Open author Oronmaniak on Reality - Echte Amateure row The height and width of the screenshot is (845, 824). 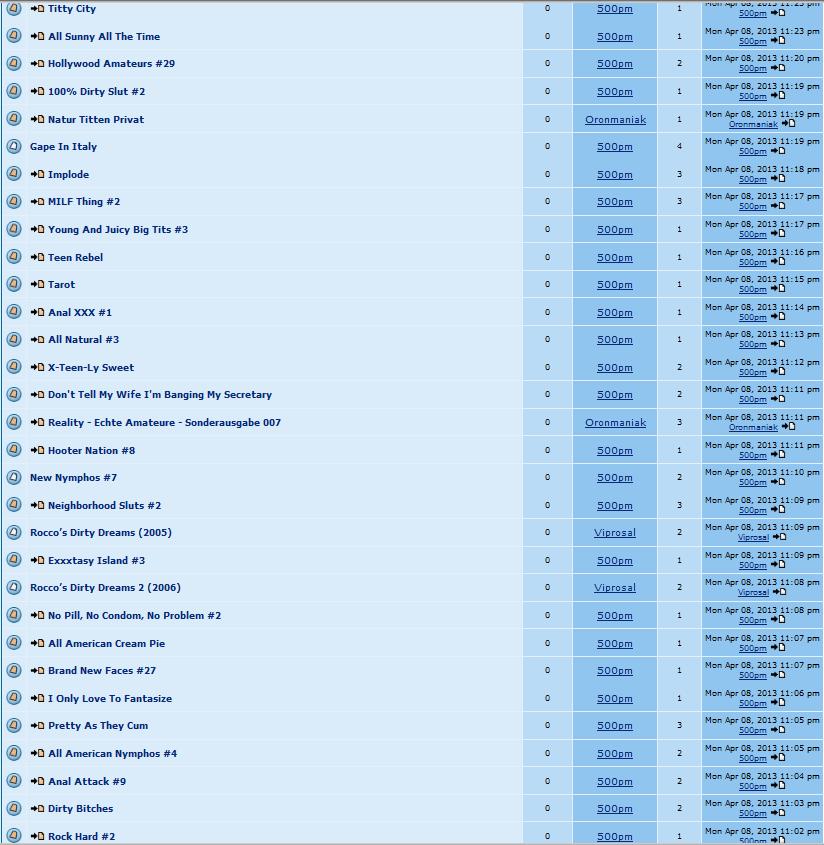pos(615,422)
